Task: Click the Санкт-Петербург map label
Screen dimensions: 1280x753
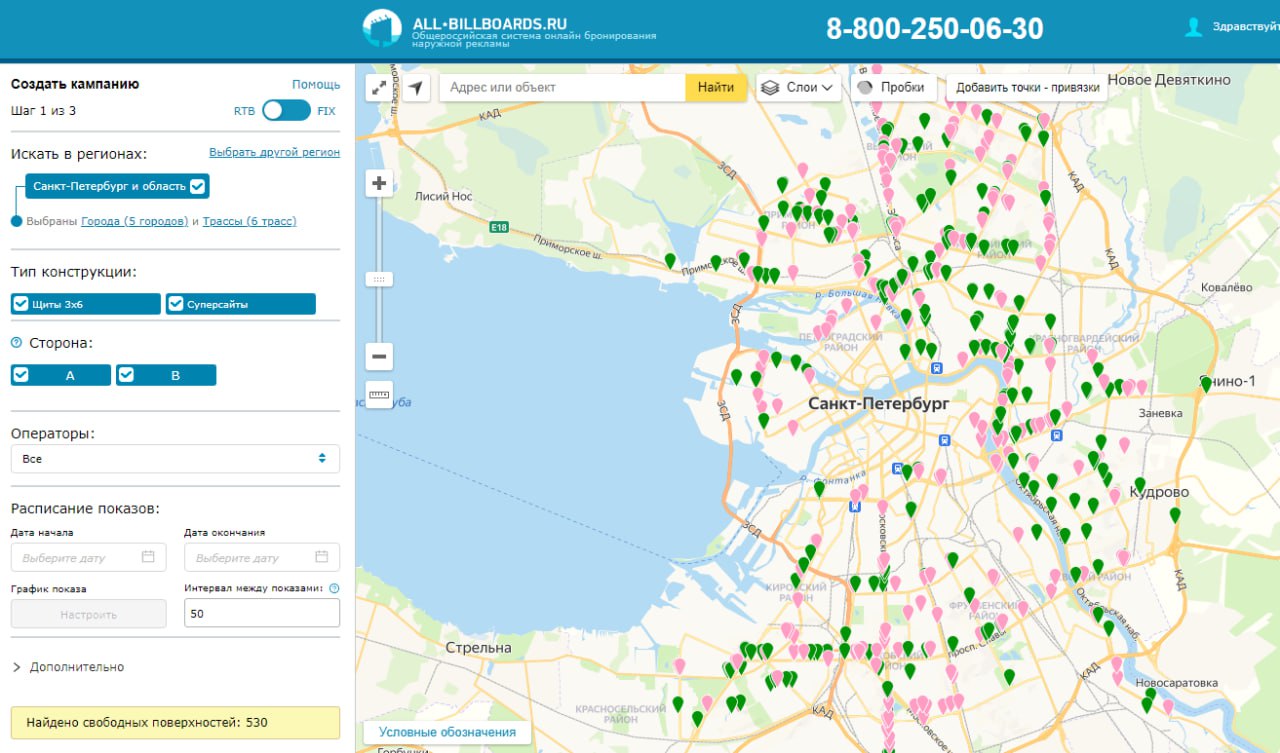Action: click(x=878, y=404)
